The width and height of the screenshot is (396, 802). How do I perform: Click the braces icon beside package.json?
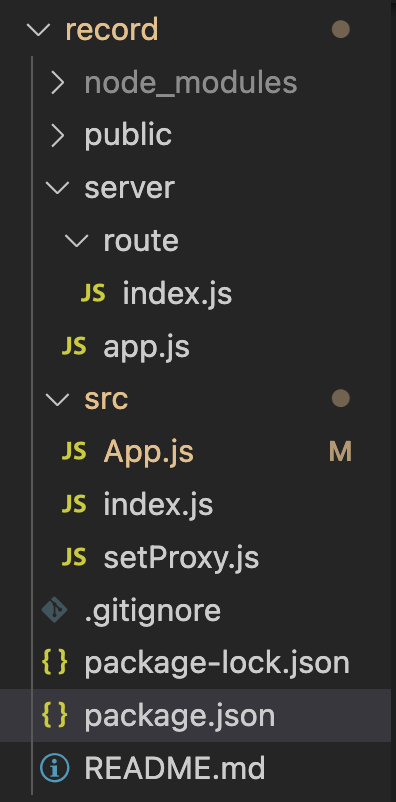coord(55,715)
